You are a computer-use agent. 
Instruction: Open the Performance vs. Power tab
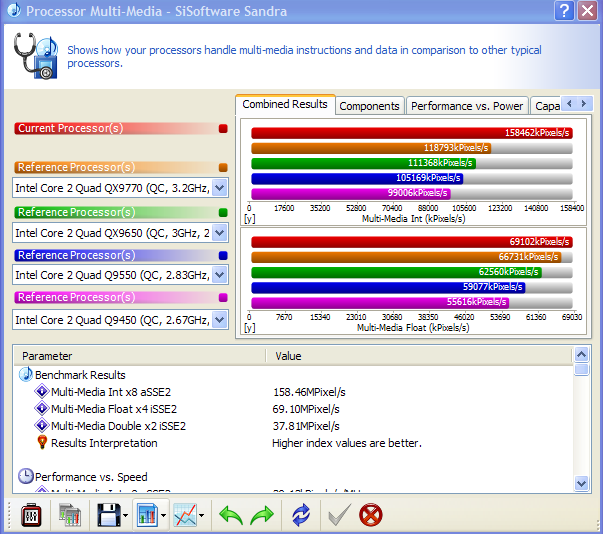tap(467, 106)
